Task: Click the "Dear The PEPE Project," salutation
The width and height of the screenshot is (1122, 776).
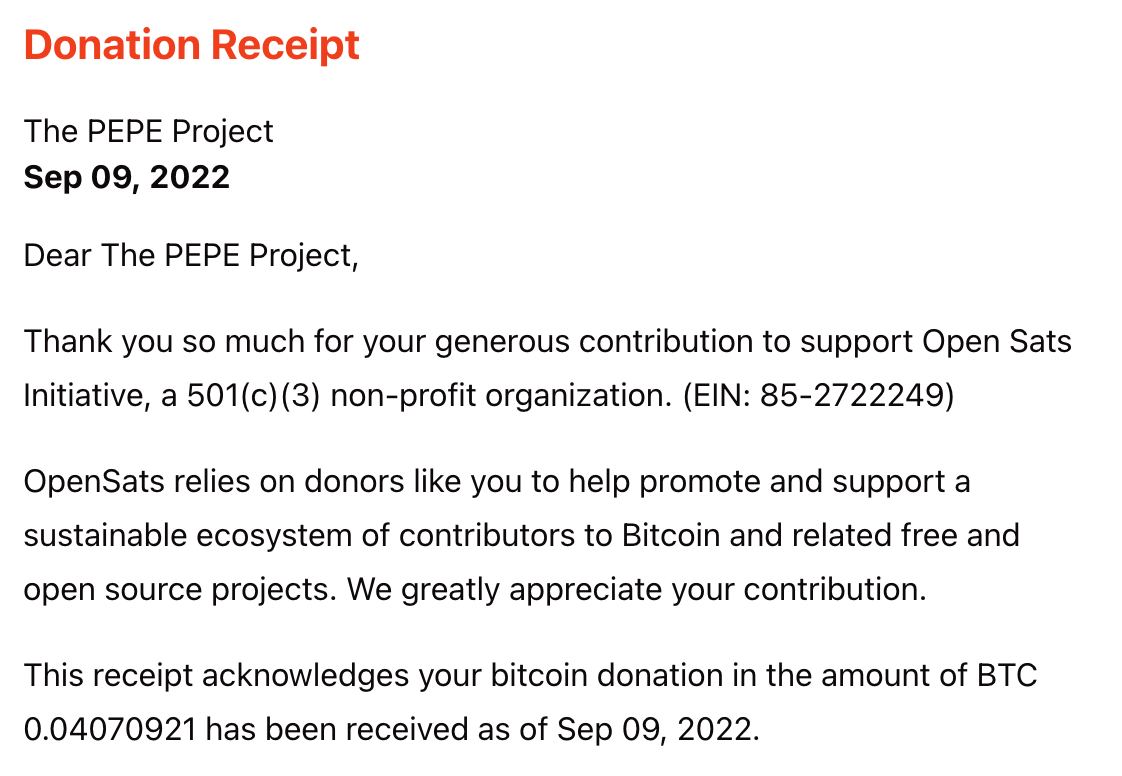Action: pos(190,255)
